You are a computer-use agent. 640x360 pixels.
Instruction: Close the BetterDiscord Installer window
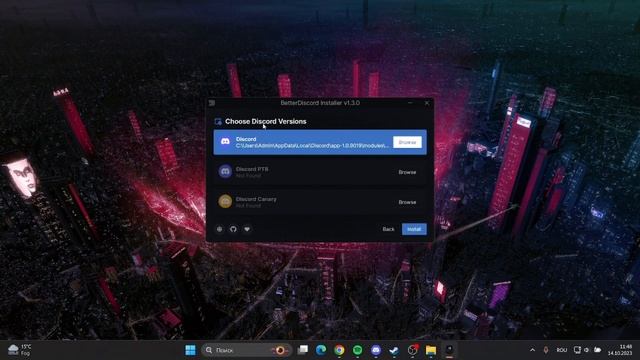coord(427,103)
